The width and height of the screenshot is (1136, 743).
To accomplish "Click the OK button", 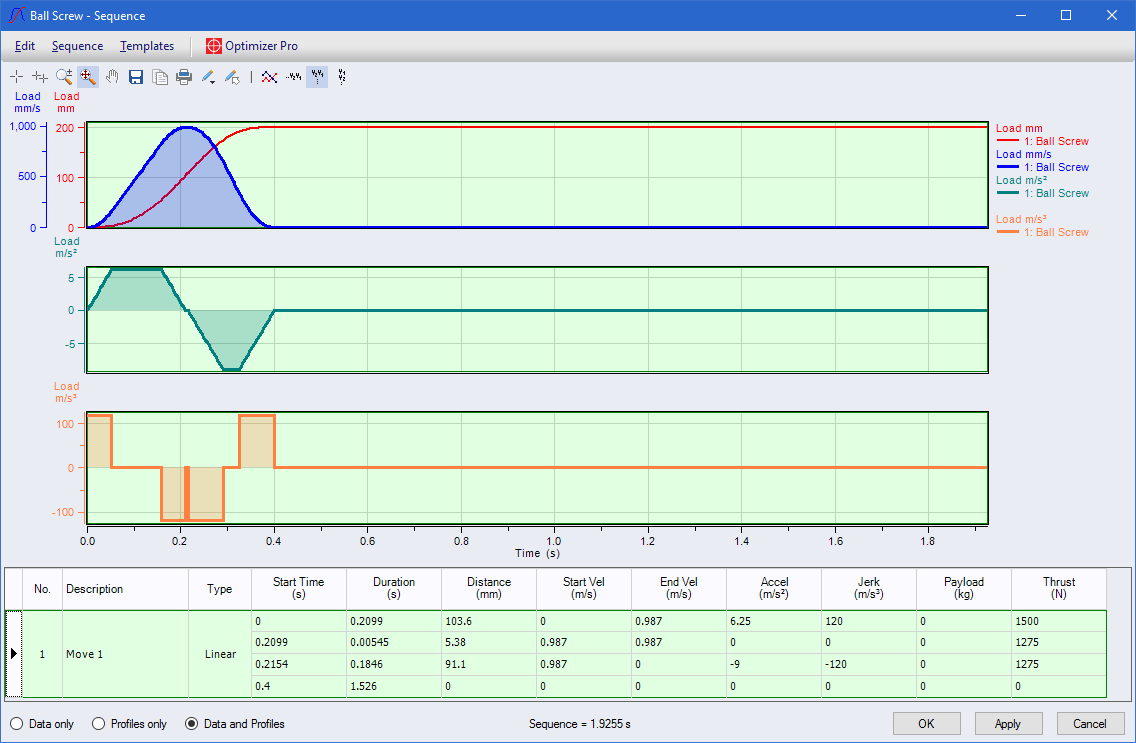I will click(x=926, y=723).
